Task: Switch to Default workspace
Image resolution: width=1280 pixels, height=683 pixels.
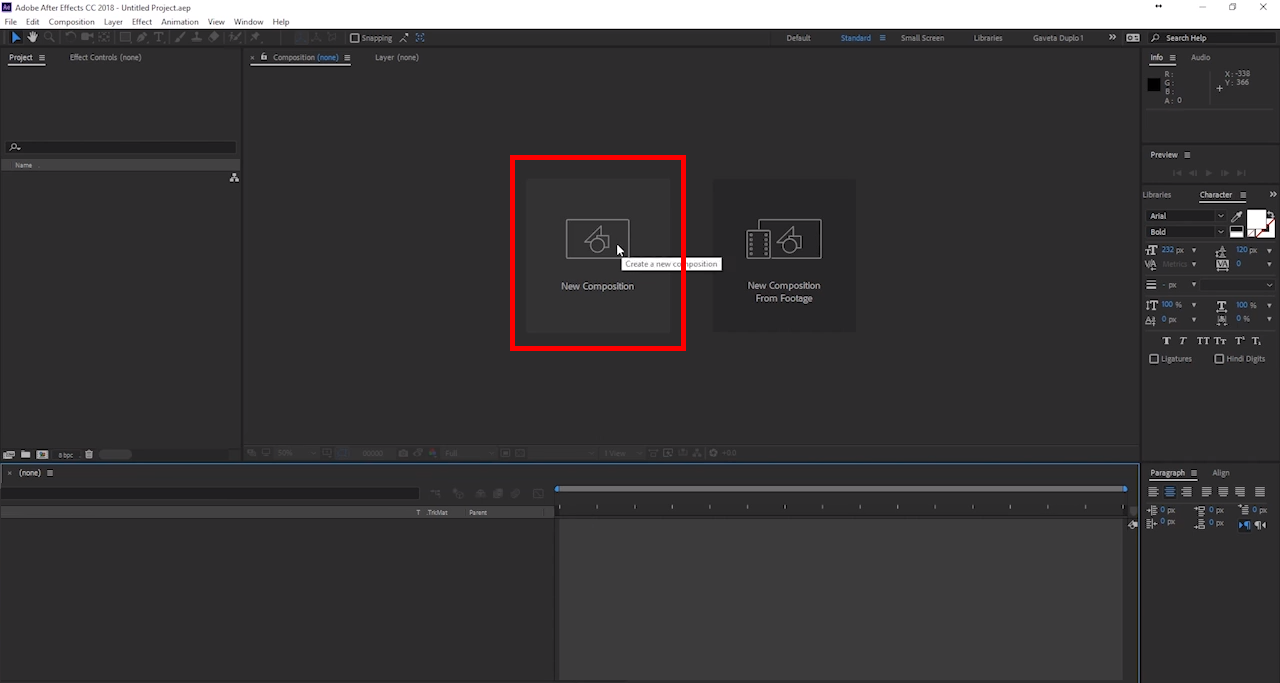Action: (798, 38)
